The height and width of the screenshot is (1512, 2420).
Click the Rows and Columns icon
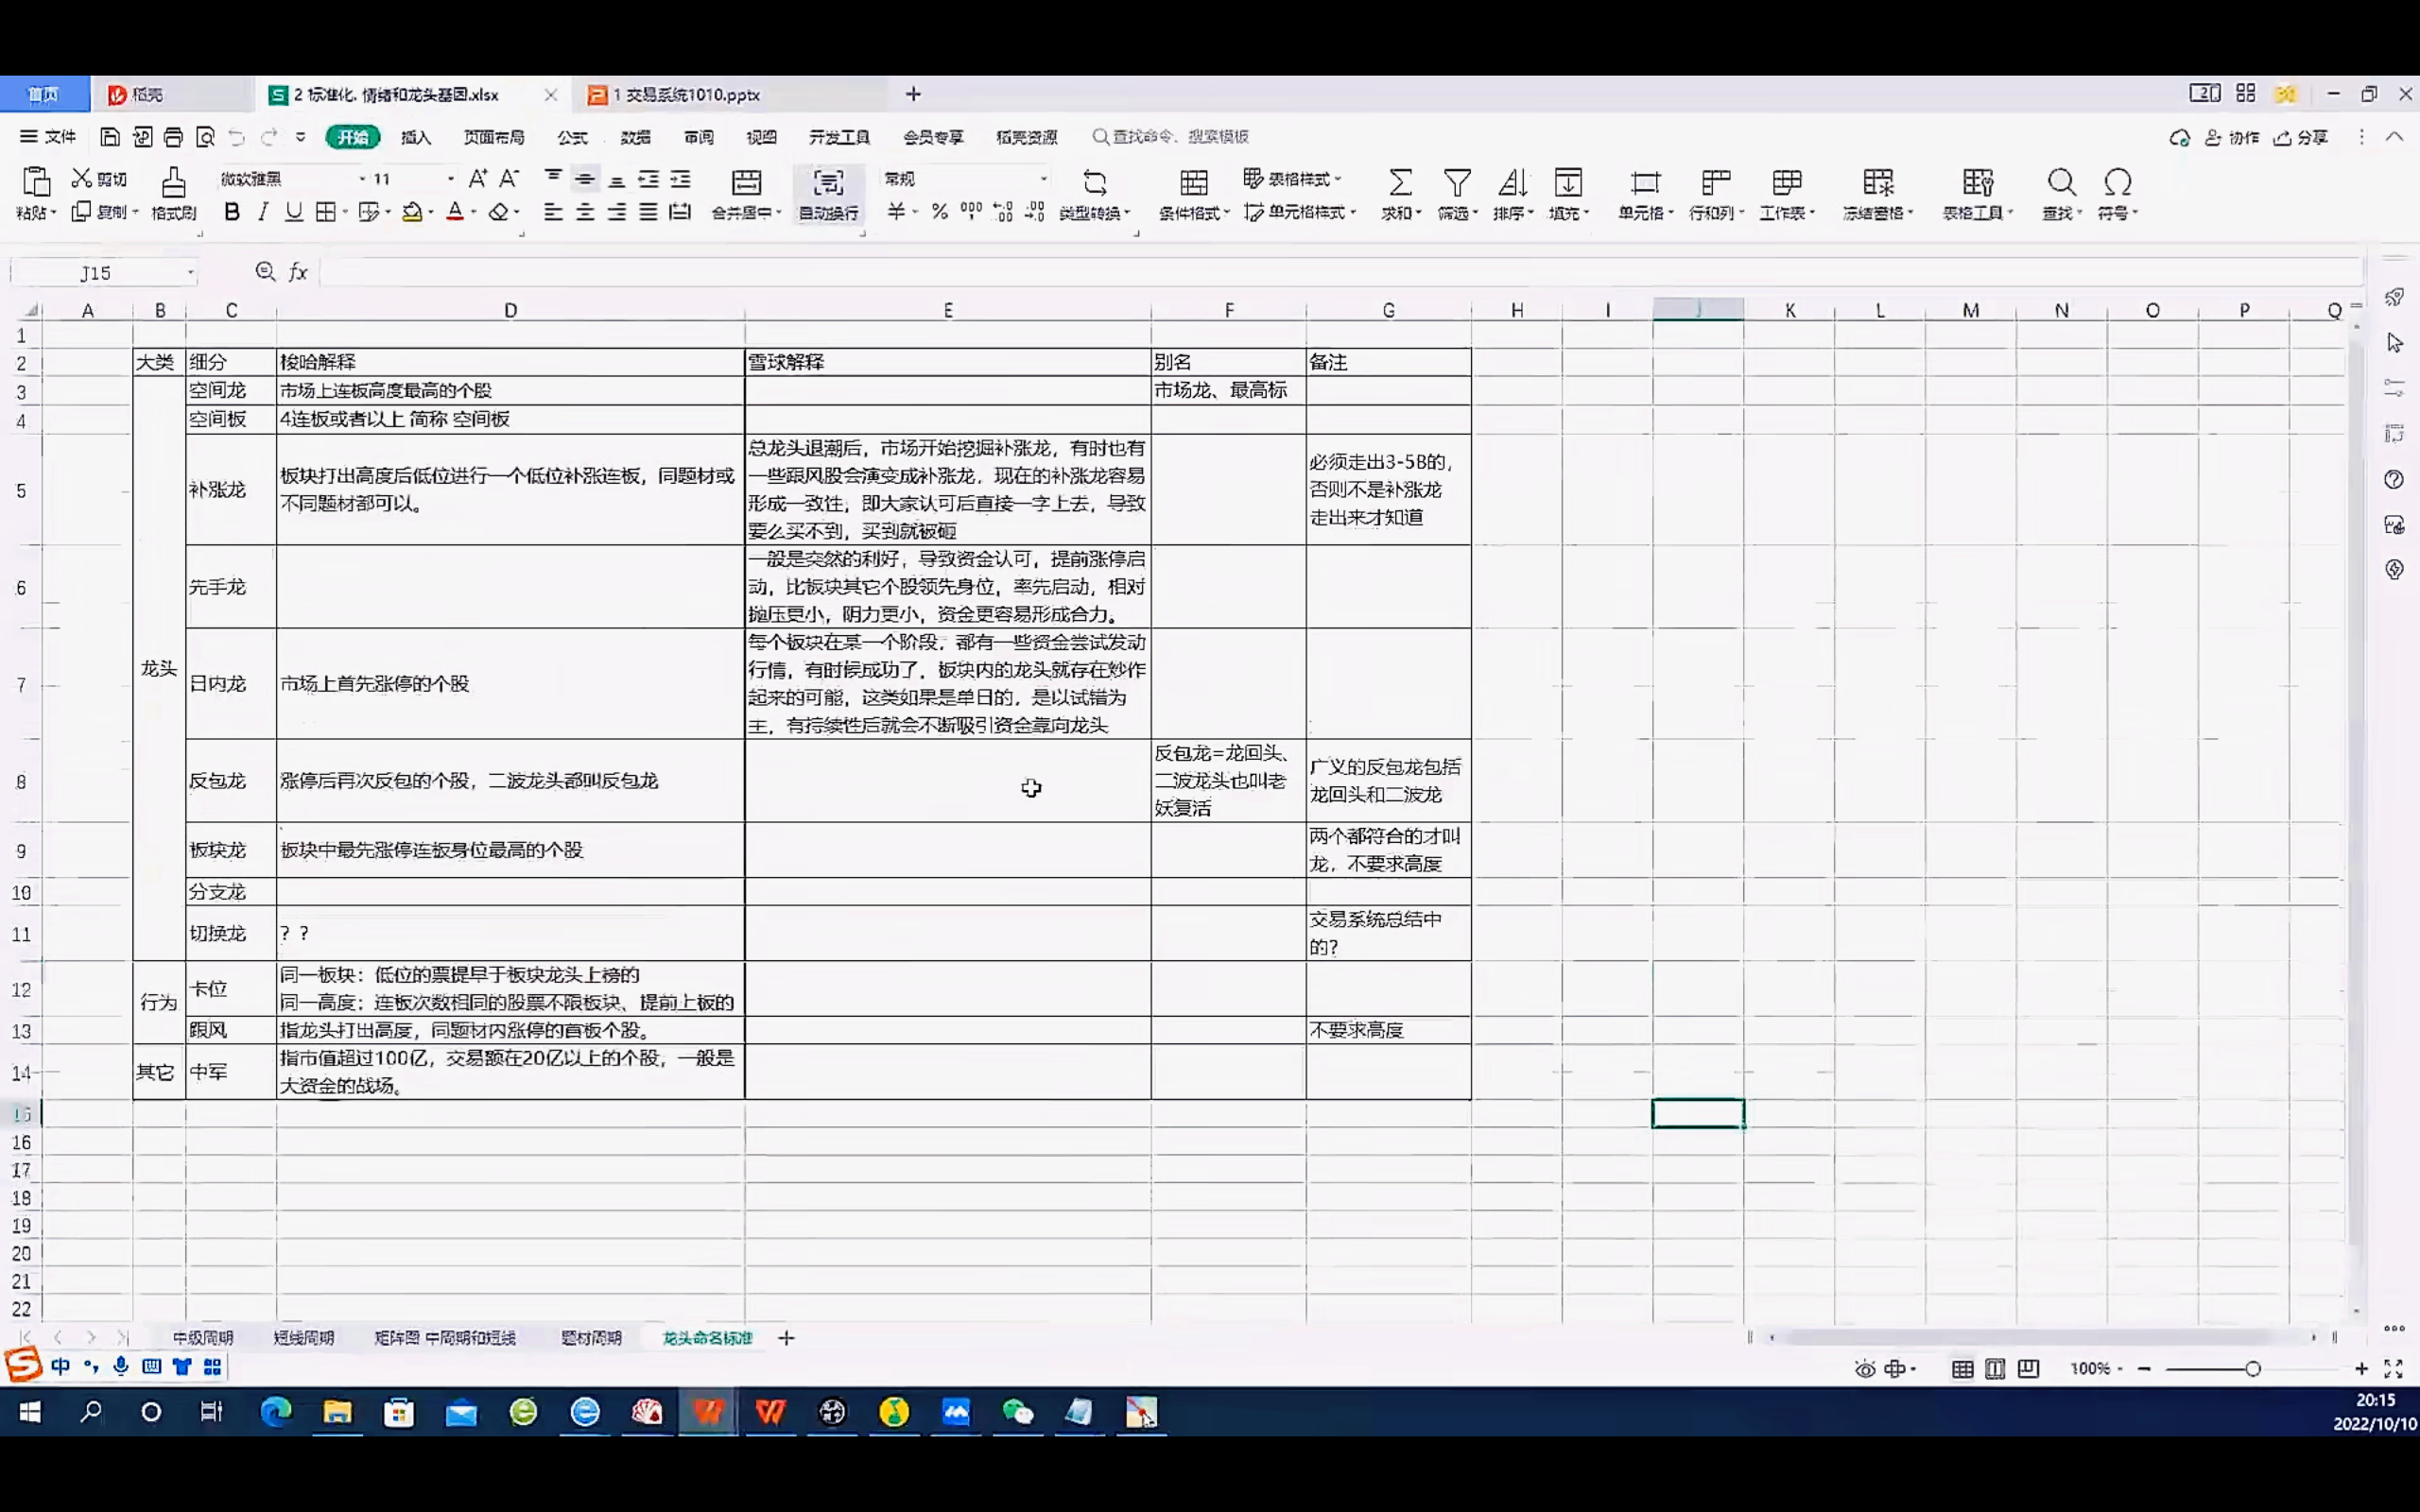click(x=1716, y=182)
